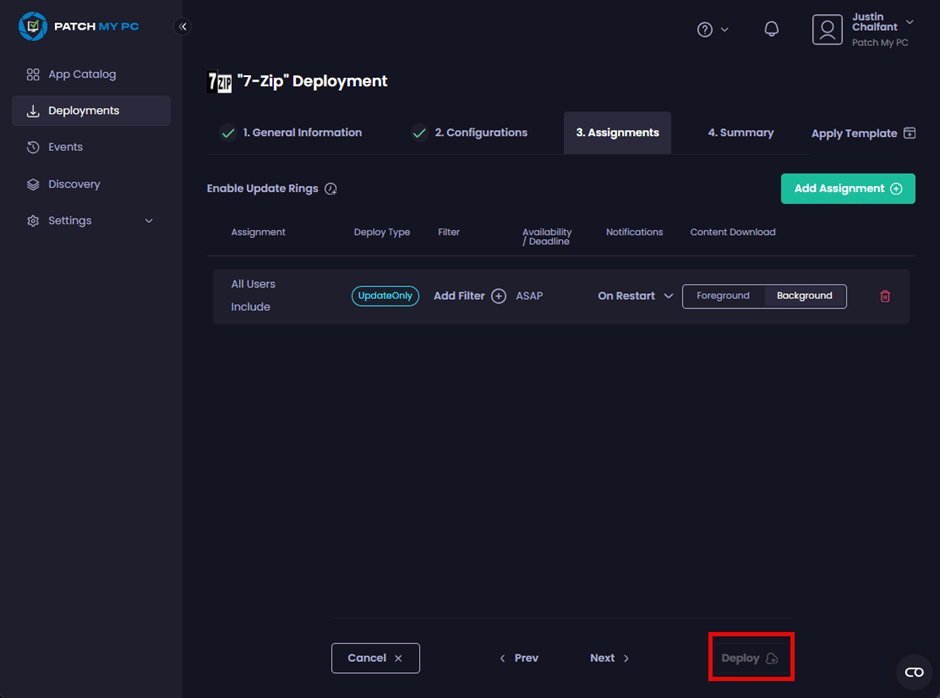Click the Add Filter plus icon
This screenshot has height=698, width=940.
(x=498, y=296)
